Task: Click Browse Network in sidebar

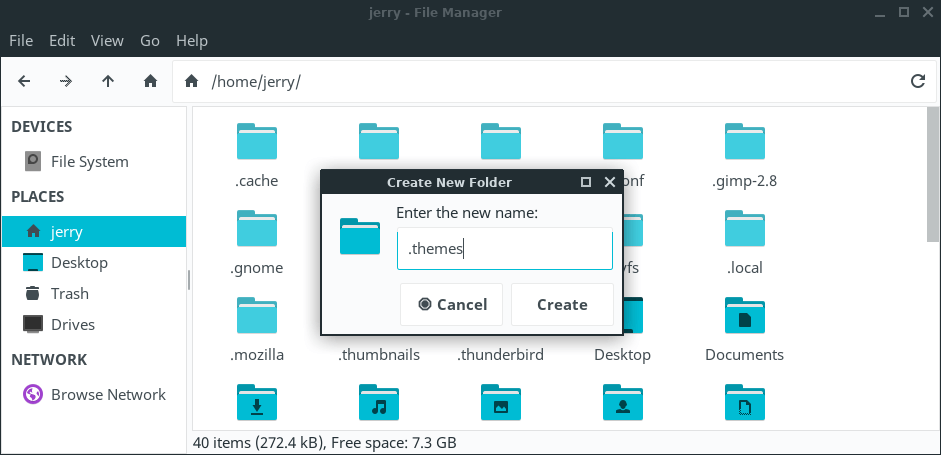Action: [x=108, y=394]
